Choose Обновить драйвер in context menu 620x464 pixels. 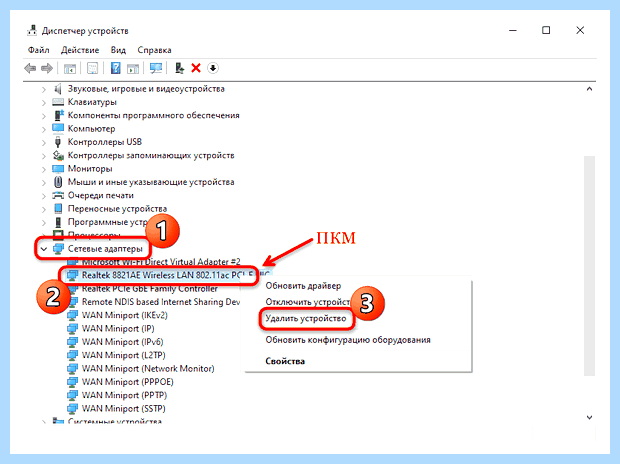click(303, 286)
